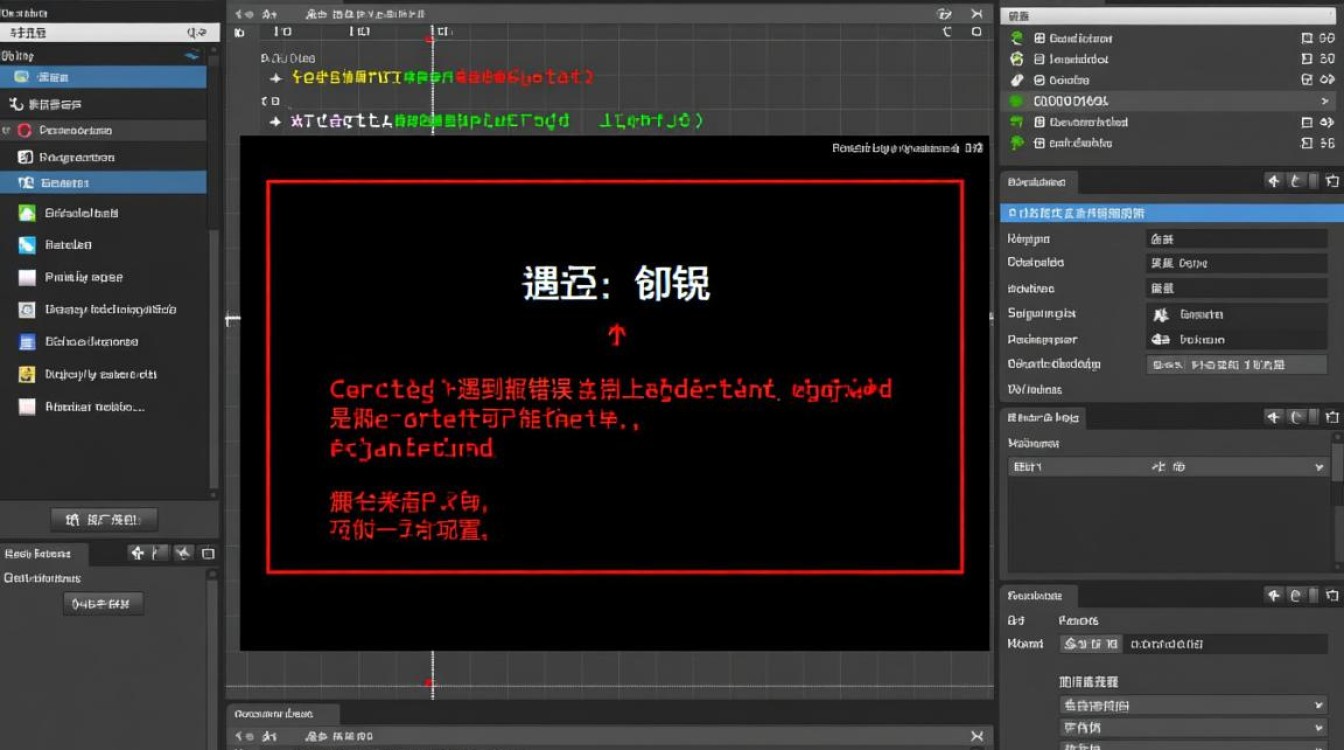Click square icon in middle right panel header
Viewport: 1344px width, 750px height.
pos(1331,417)
